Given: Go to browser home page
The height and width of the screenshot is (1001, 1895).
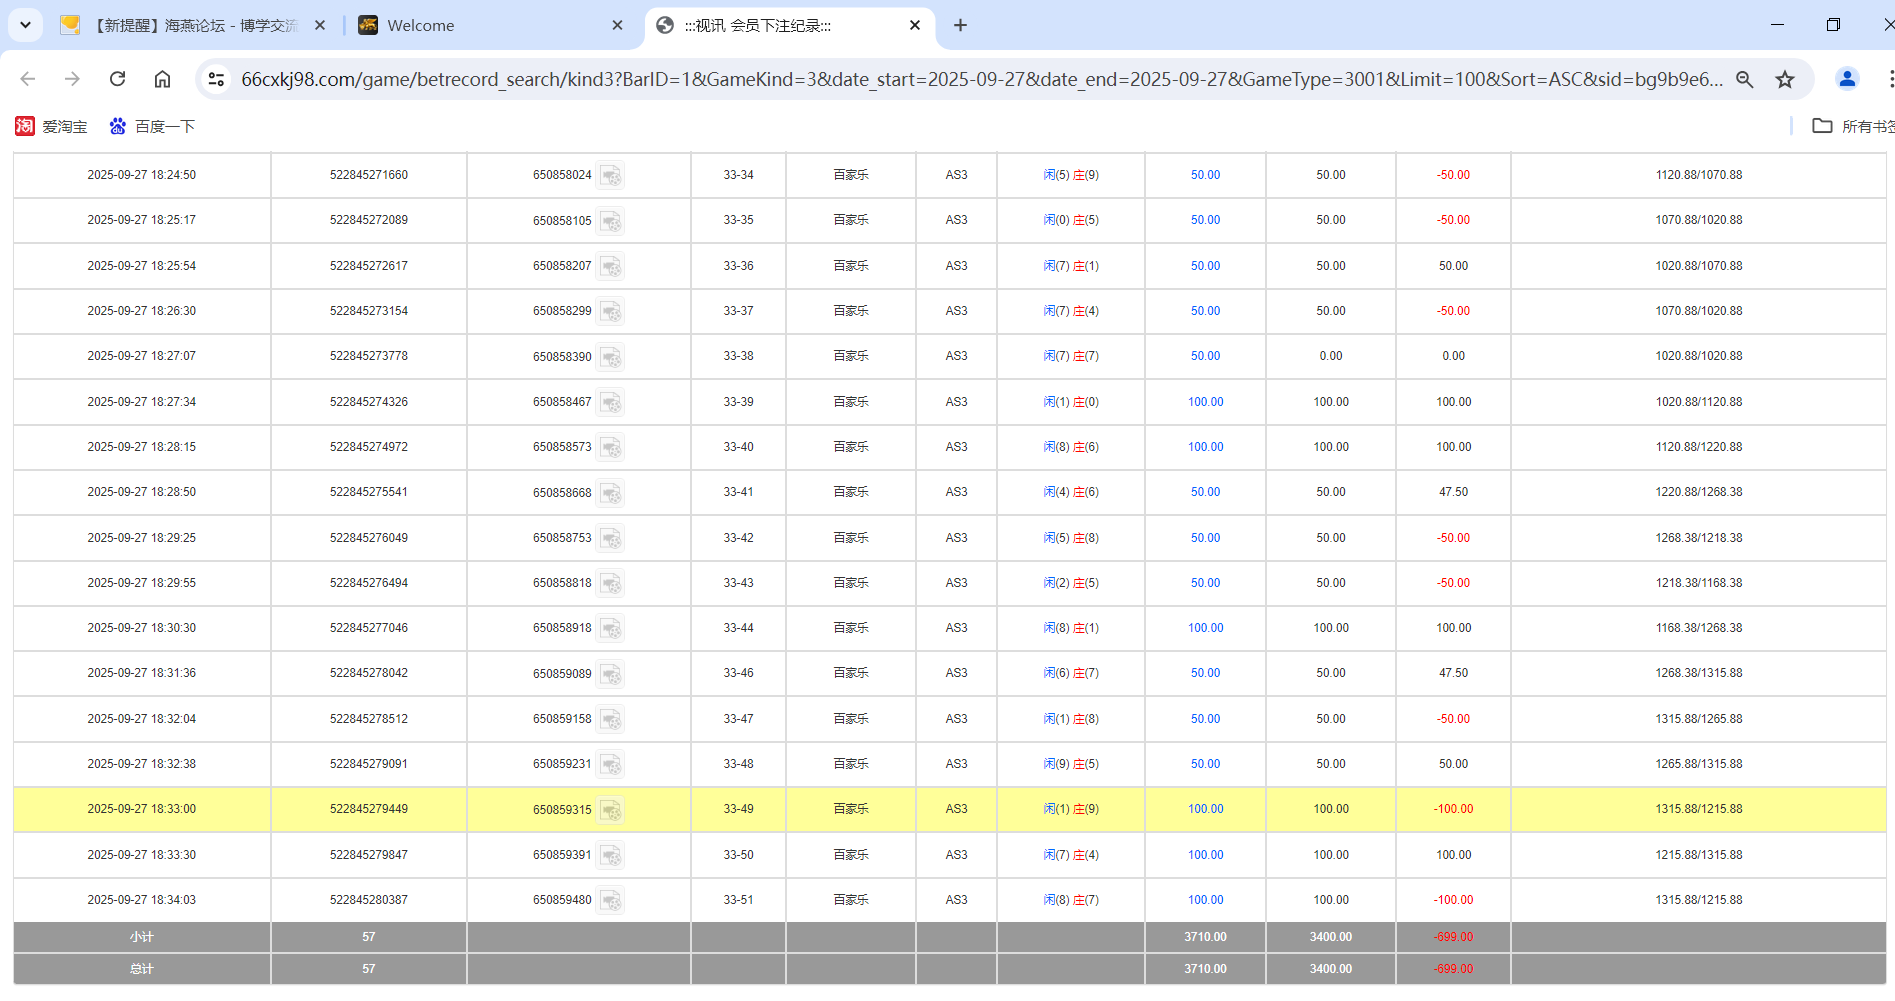Looking at the screenshot, I should pos(162,79).
